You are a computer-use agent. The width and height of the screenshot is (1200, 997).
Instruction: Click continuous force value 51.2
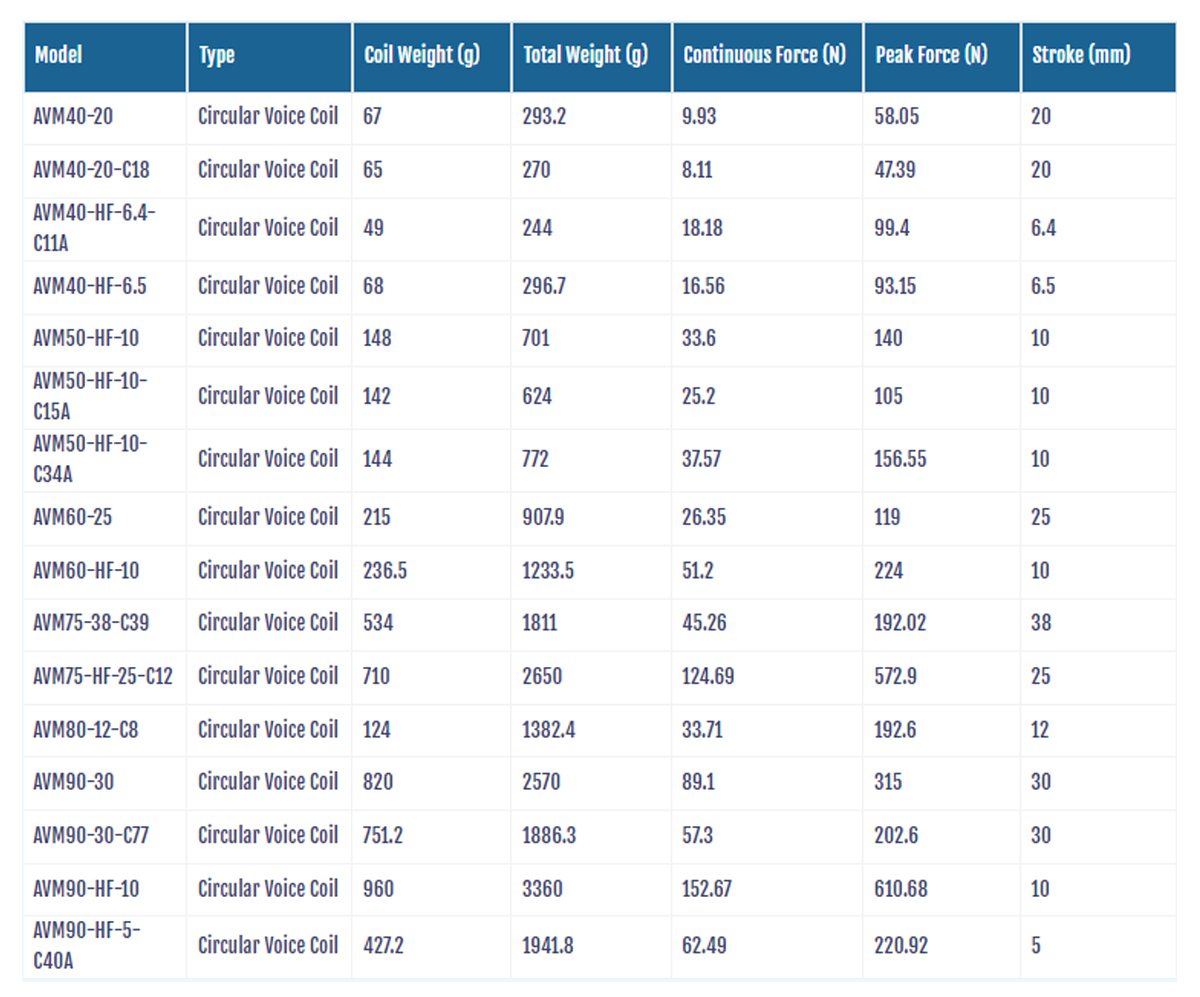699,571
